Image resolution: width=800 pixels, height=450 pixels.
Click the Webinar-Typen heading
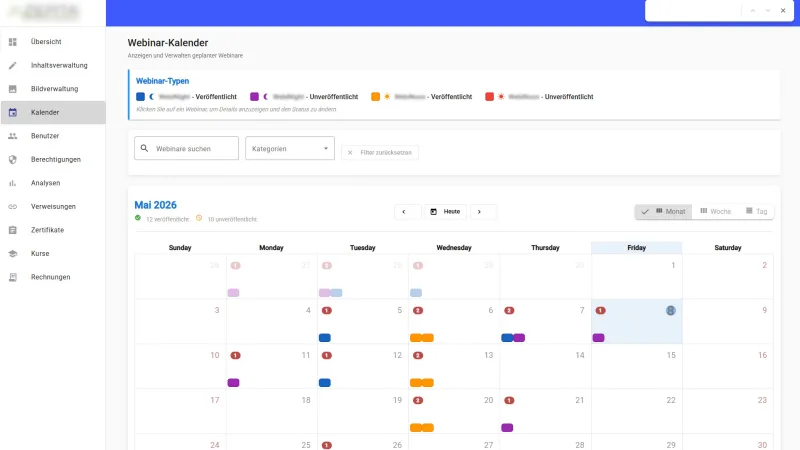coord(162,81)
